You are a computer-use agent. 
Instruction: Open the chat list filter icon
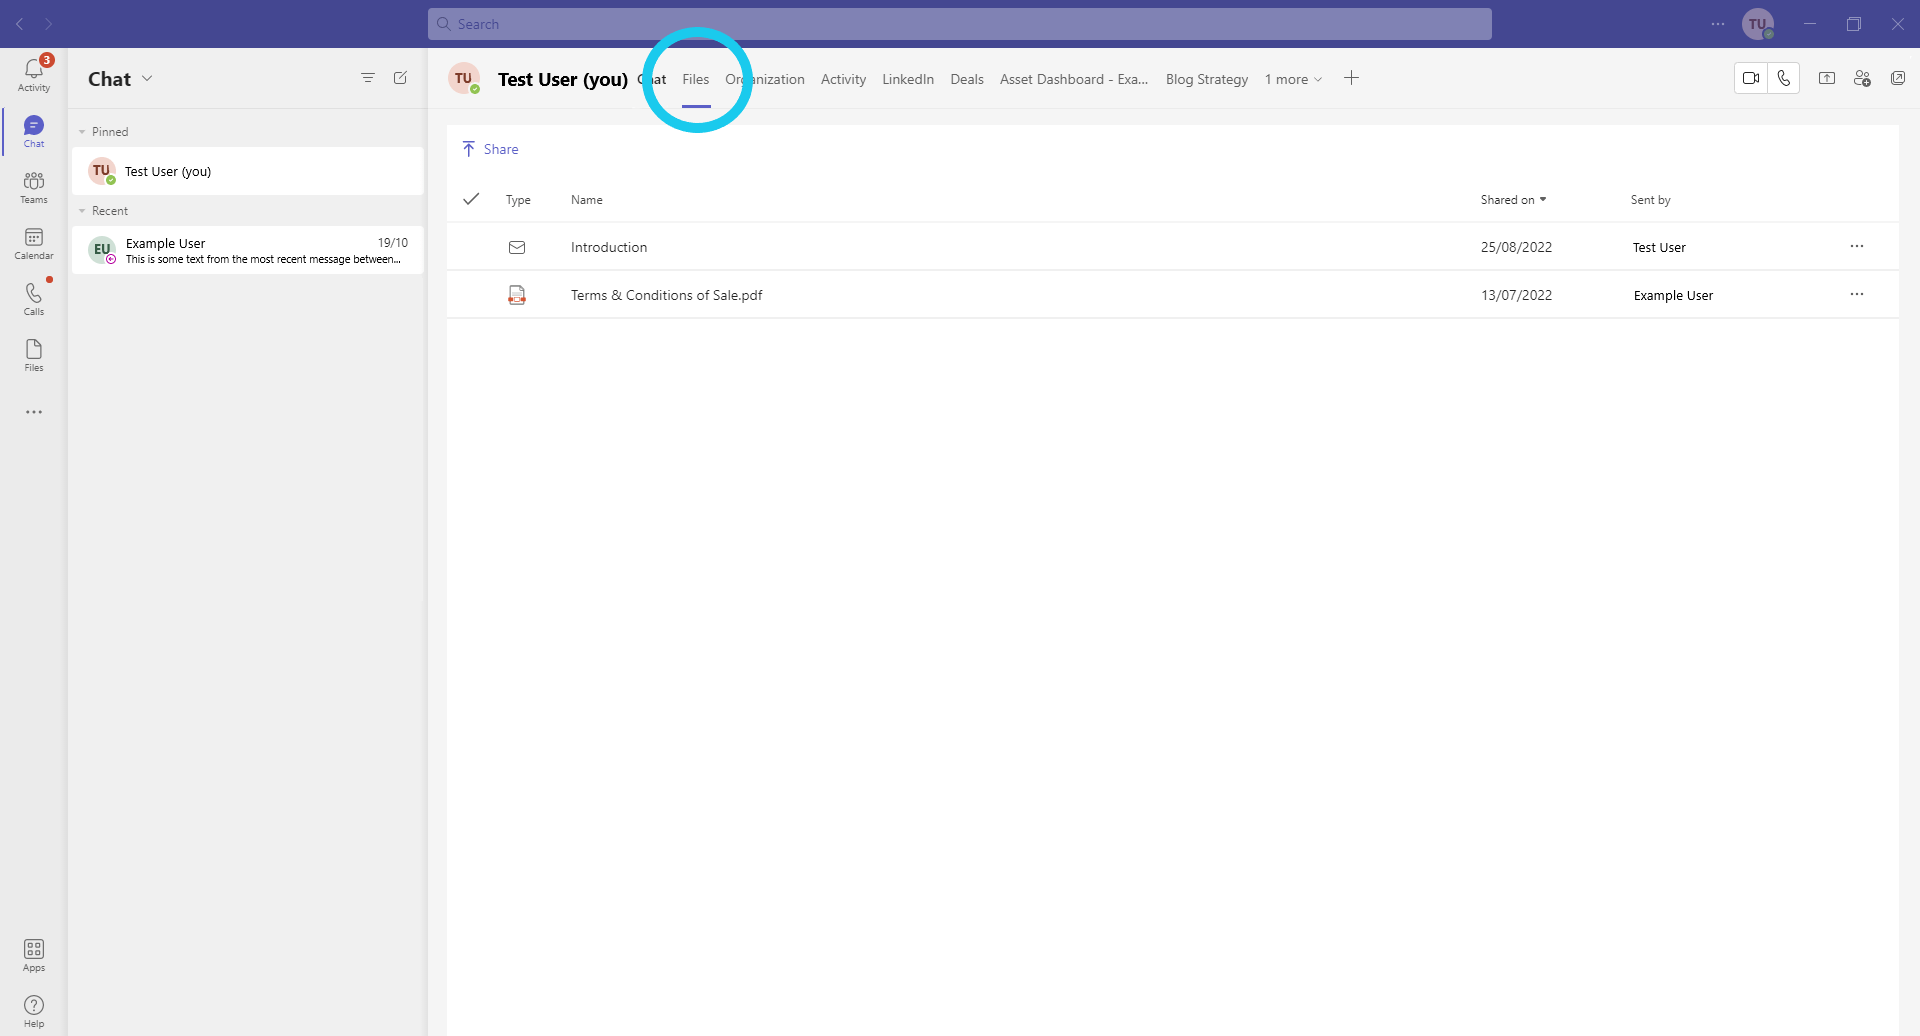click(368, 78)
